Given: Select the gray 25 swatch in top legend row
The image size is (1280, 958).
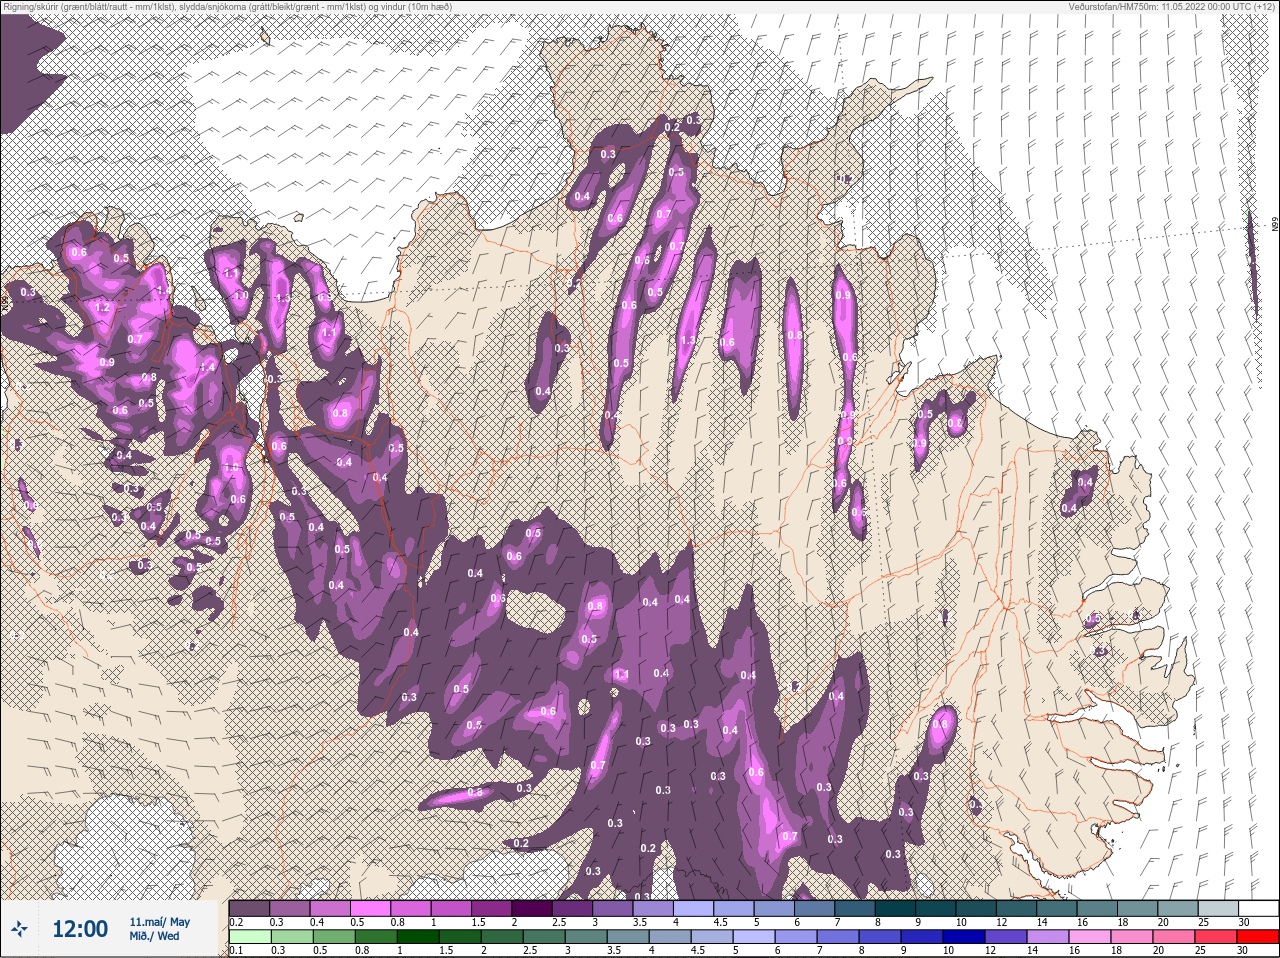Looking at the screenshot, I should click(1218, 908).
